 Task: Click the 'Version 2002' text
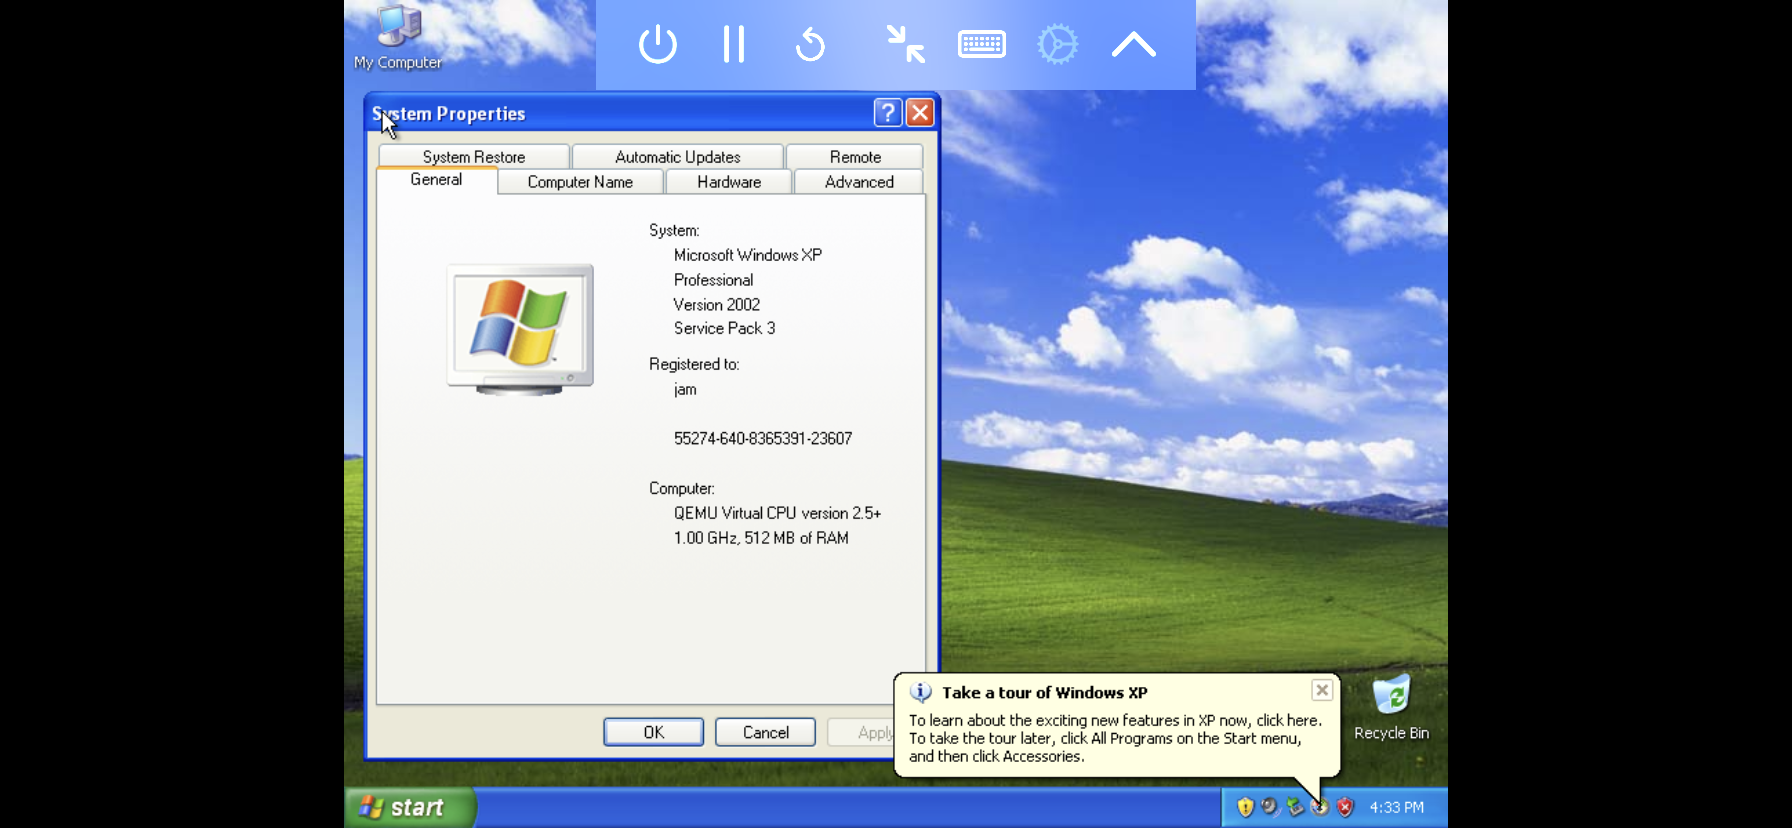[716, 304]
